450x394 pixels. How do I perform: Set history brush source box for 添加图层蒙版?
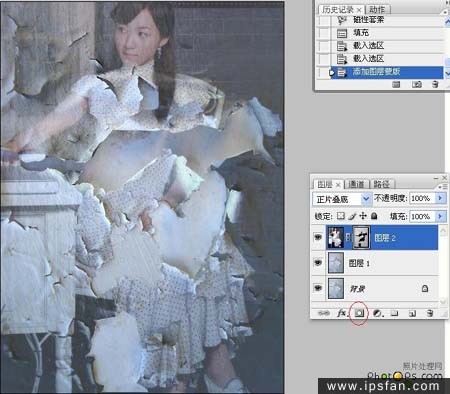[324, 72]
